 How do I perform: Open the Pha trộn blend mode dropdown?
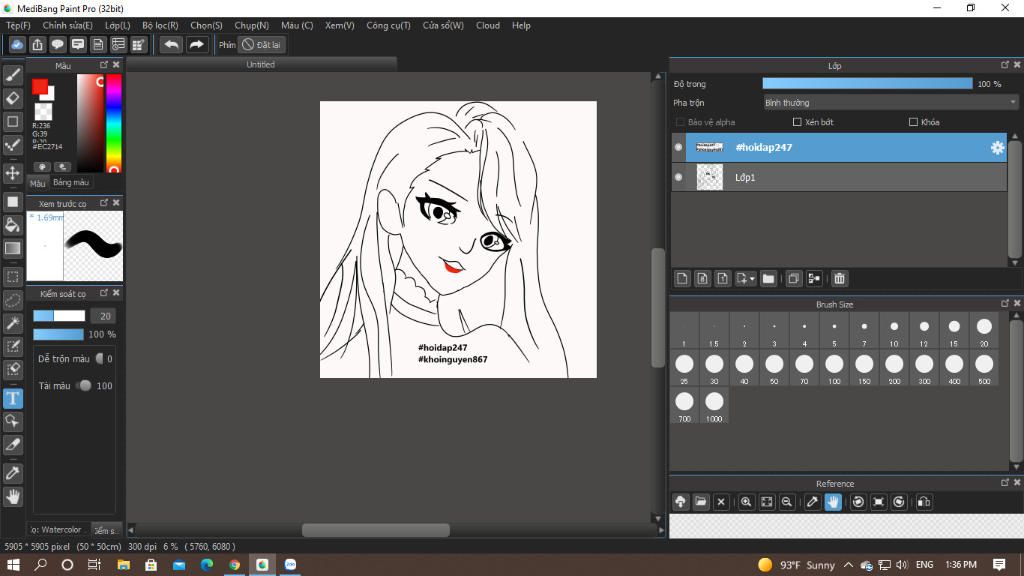(x=890, y=102)
